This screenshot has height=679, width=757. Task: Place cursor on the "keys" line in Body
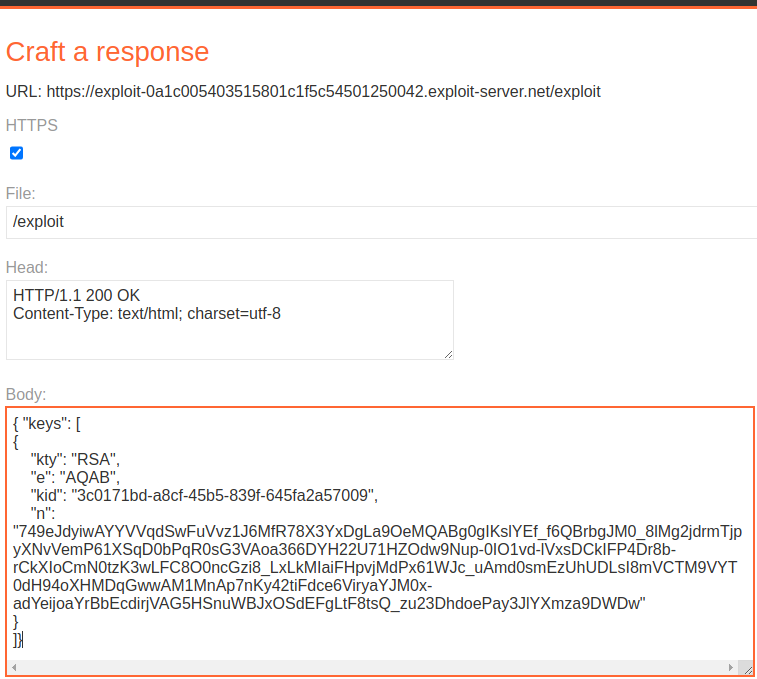[x=47, y=424]
